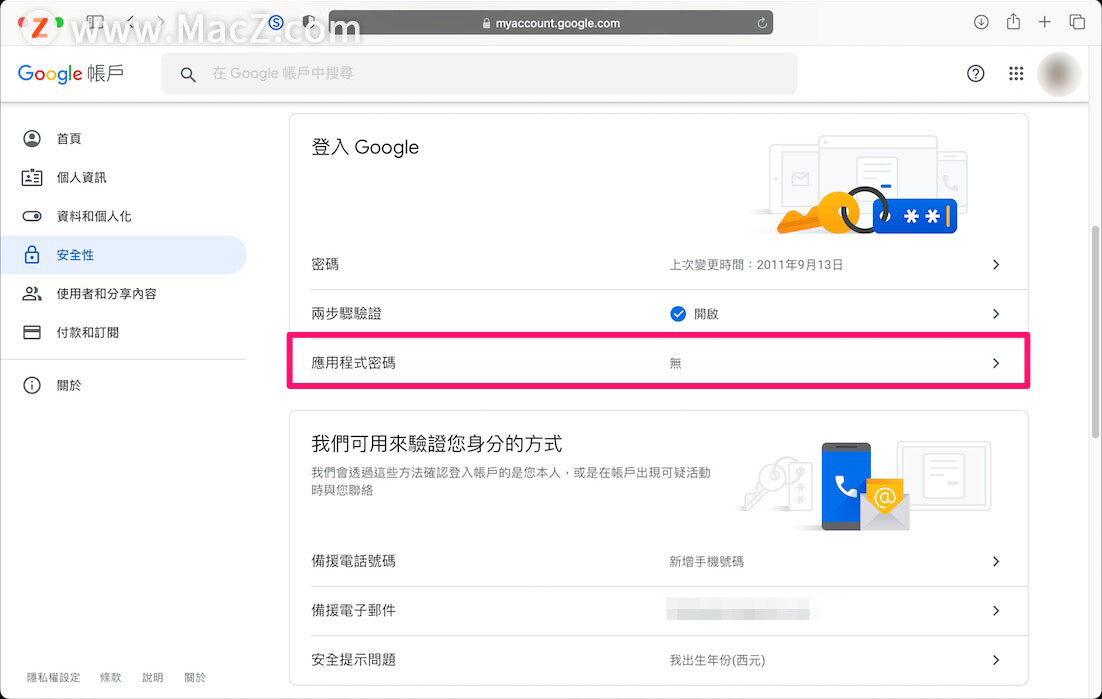The image size is (1102, 699).
Task: Expand chevron on 安全提示問題 row
Action: [996, 660]
